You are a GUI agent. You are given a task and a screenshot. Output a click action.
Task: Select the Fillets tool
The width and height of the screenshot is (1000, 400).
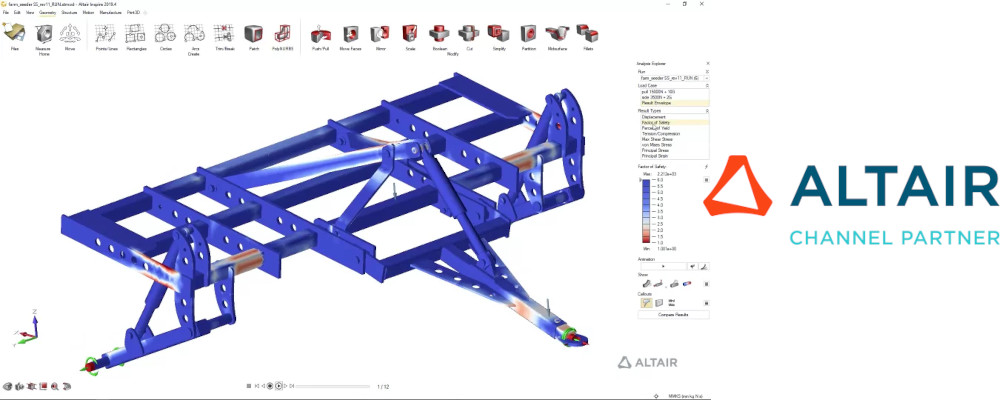(x=587, y=33)
